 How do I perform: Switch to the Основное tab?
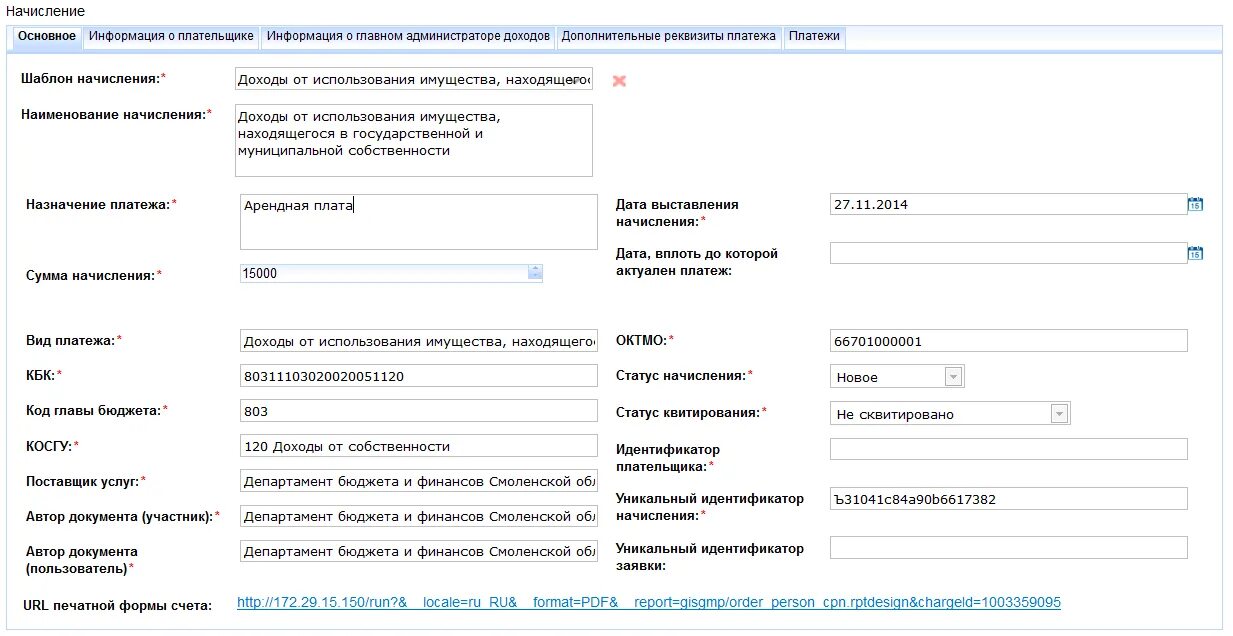click(47, 36)
